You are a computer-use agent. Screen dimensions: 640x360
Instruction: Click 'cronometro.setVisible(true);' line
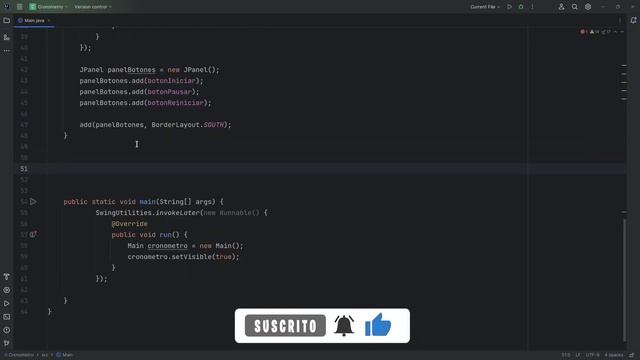point(183,257)
